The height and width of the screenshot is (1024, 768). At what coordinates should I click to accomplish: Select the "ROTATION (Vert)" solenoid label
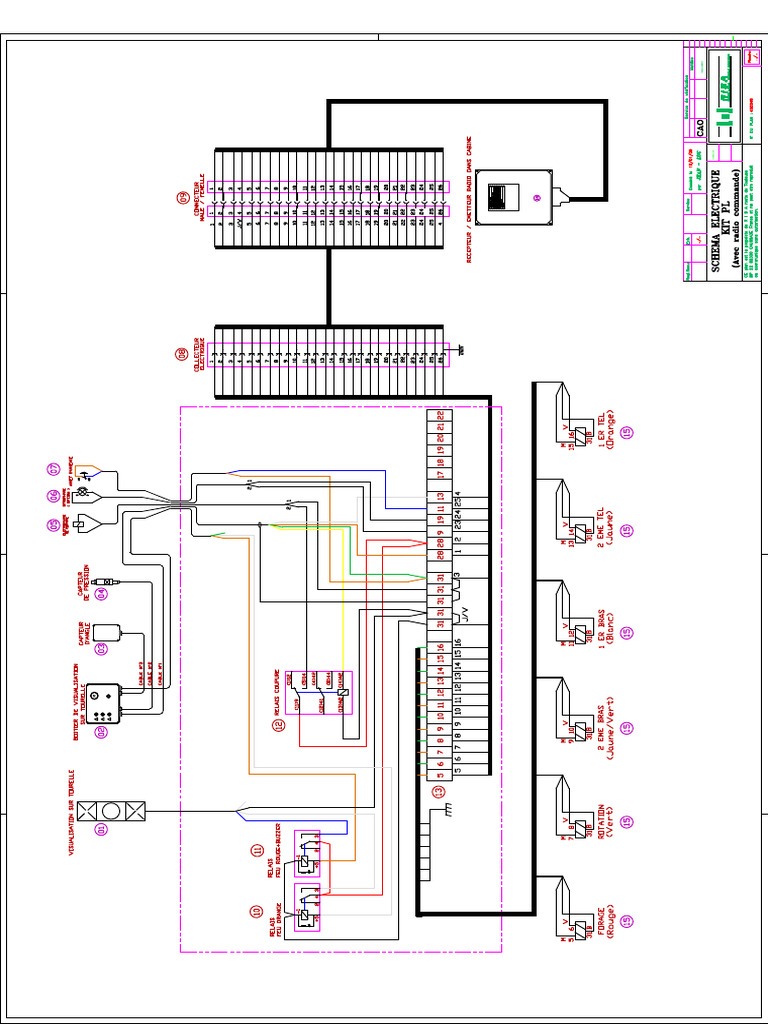[605, 824]
